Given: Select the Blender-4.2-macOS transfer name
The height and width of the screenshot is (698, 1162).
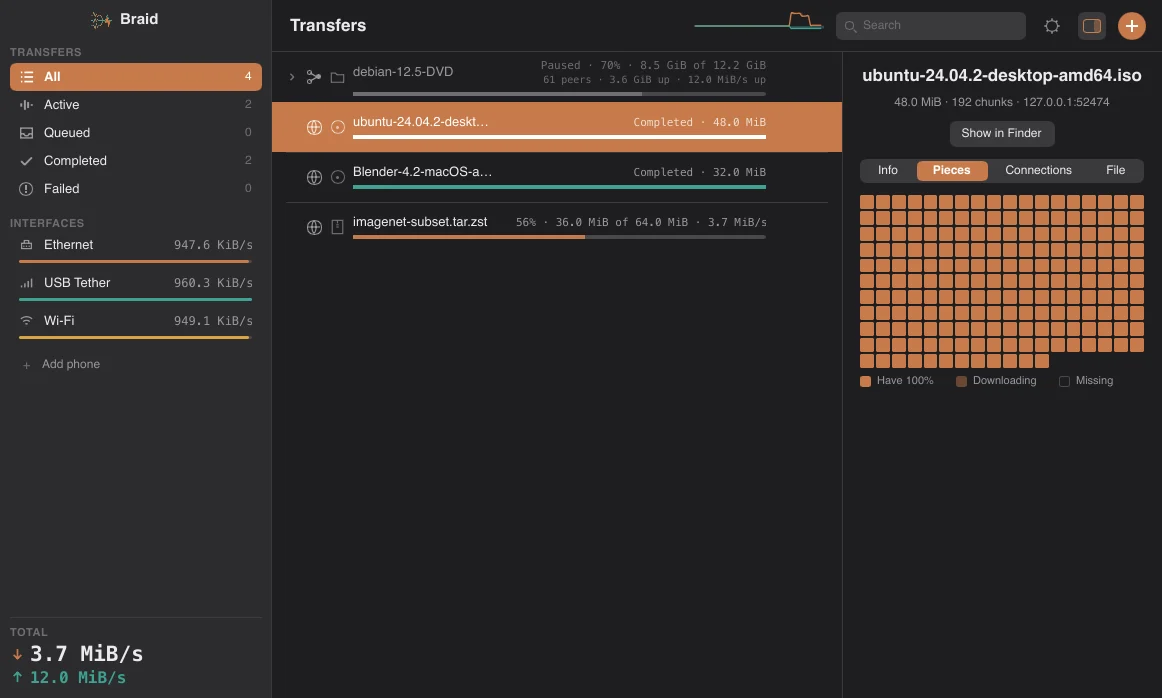Looking at the screenshot, I should coord(422,172).
